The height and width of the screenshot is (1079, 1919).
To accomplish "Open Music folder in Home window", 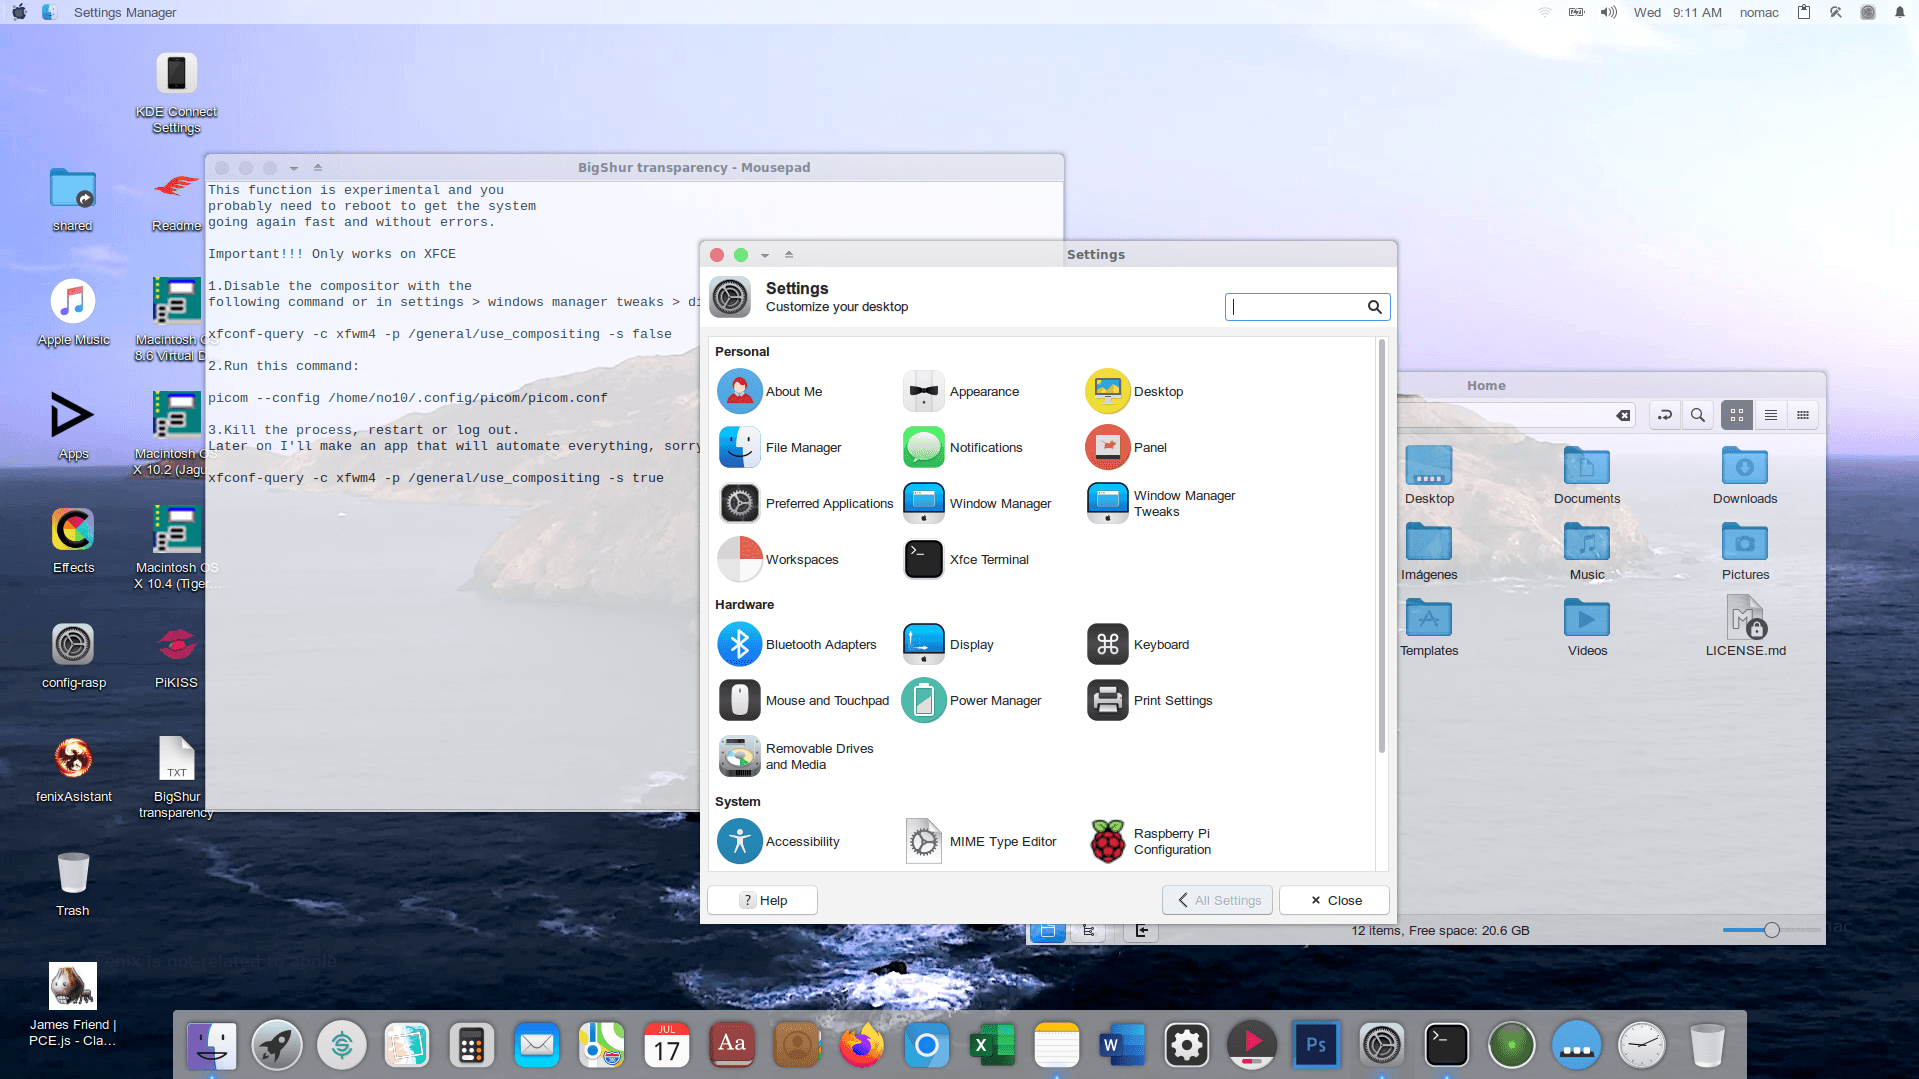I will point(1587,552).
